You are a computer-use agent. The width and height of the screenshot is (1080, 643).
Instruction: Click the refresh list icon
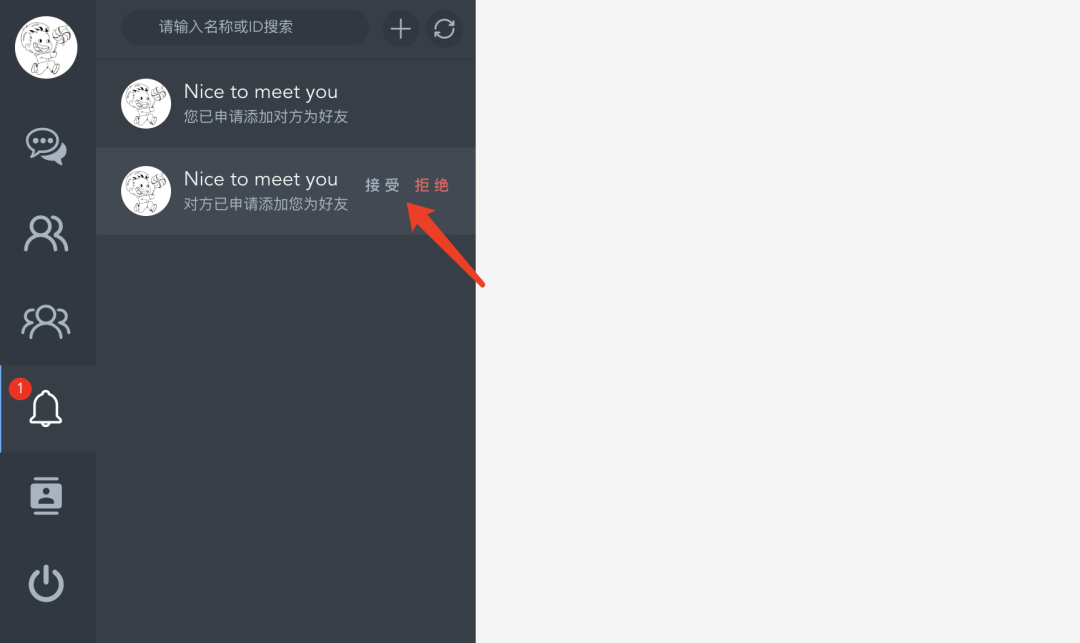point(444,29)
